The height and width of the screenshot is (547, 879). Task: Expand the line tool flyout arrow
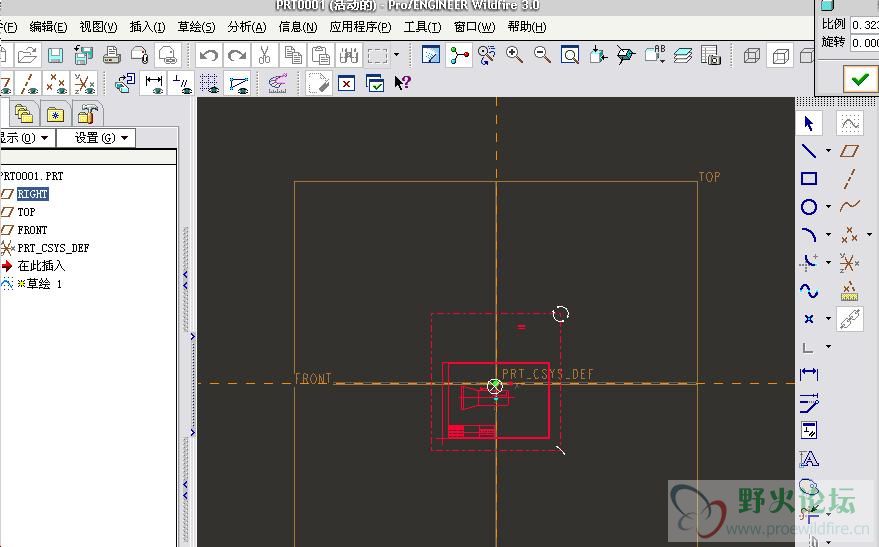(829, 151)
